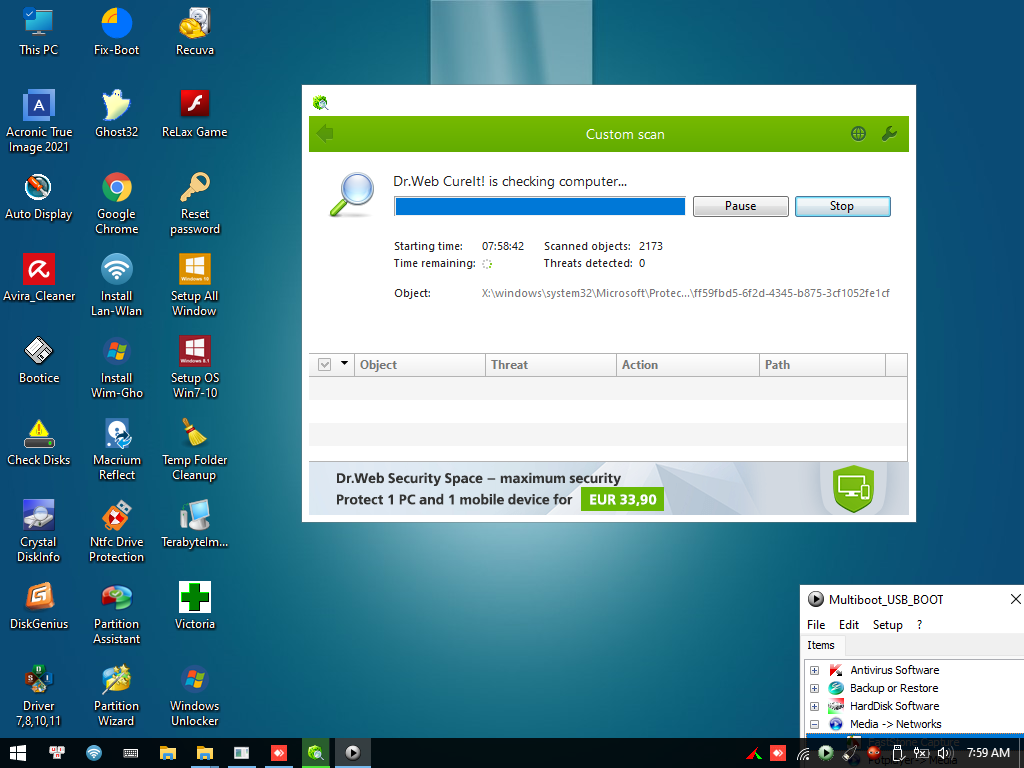The width and height of the screenshot is (1024, 768).
Task: Open File menu in Multiboot_USB_BOOT
Action: (816, 625)
